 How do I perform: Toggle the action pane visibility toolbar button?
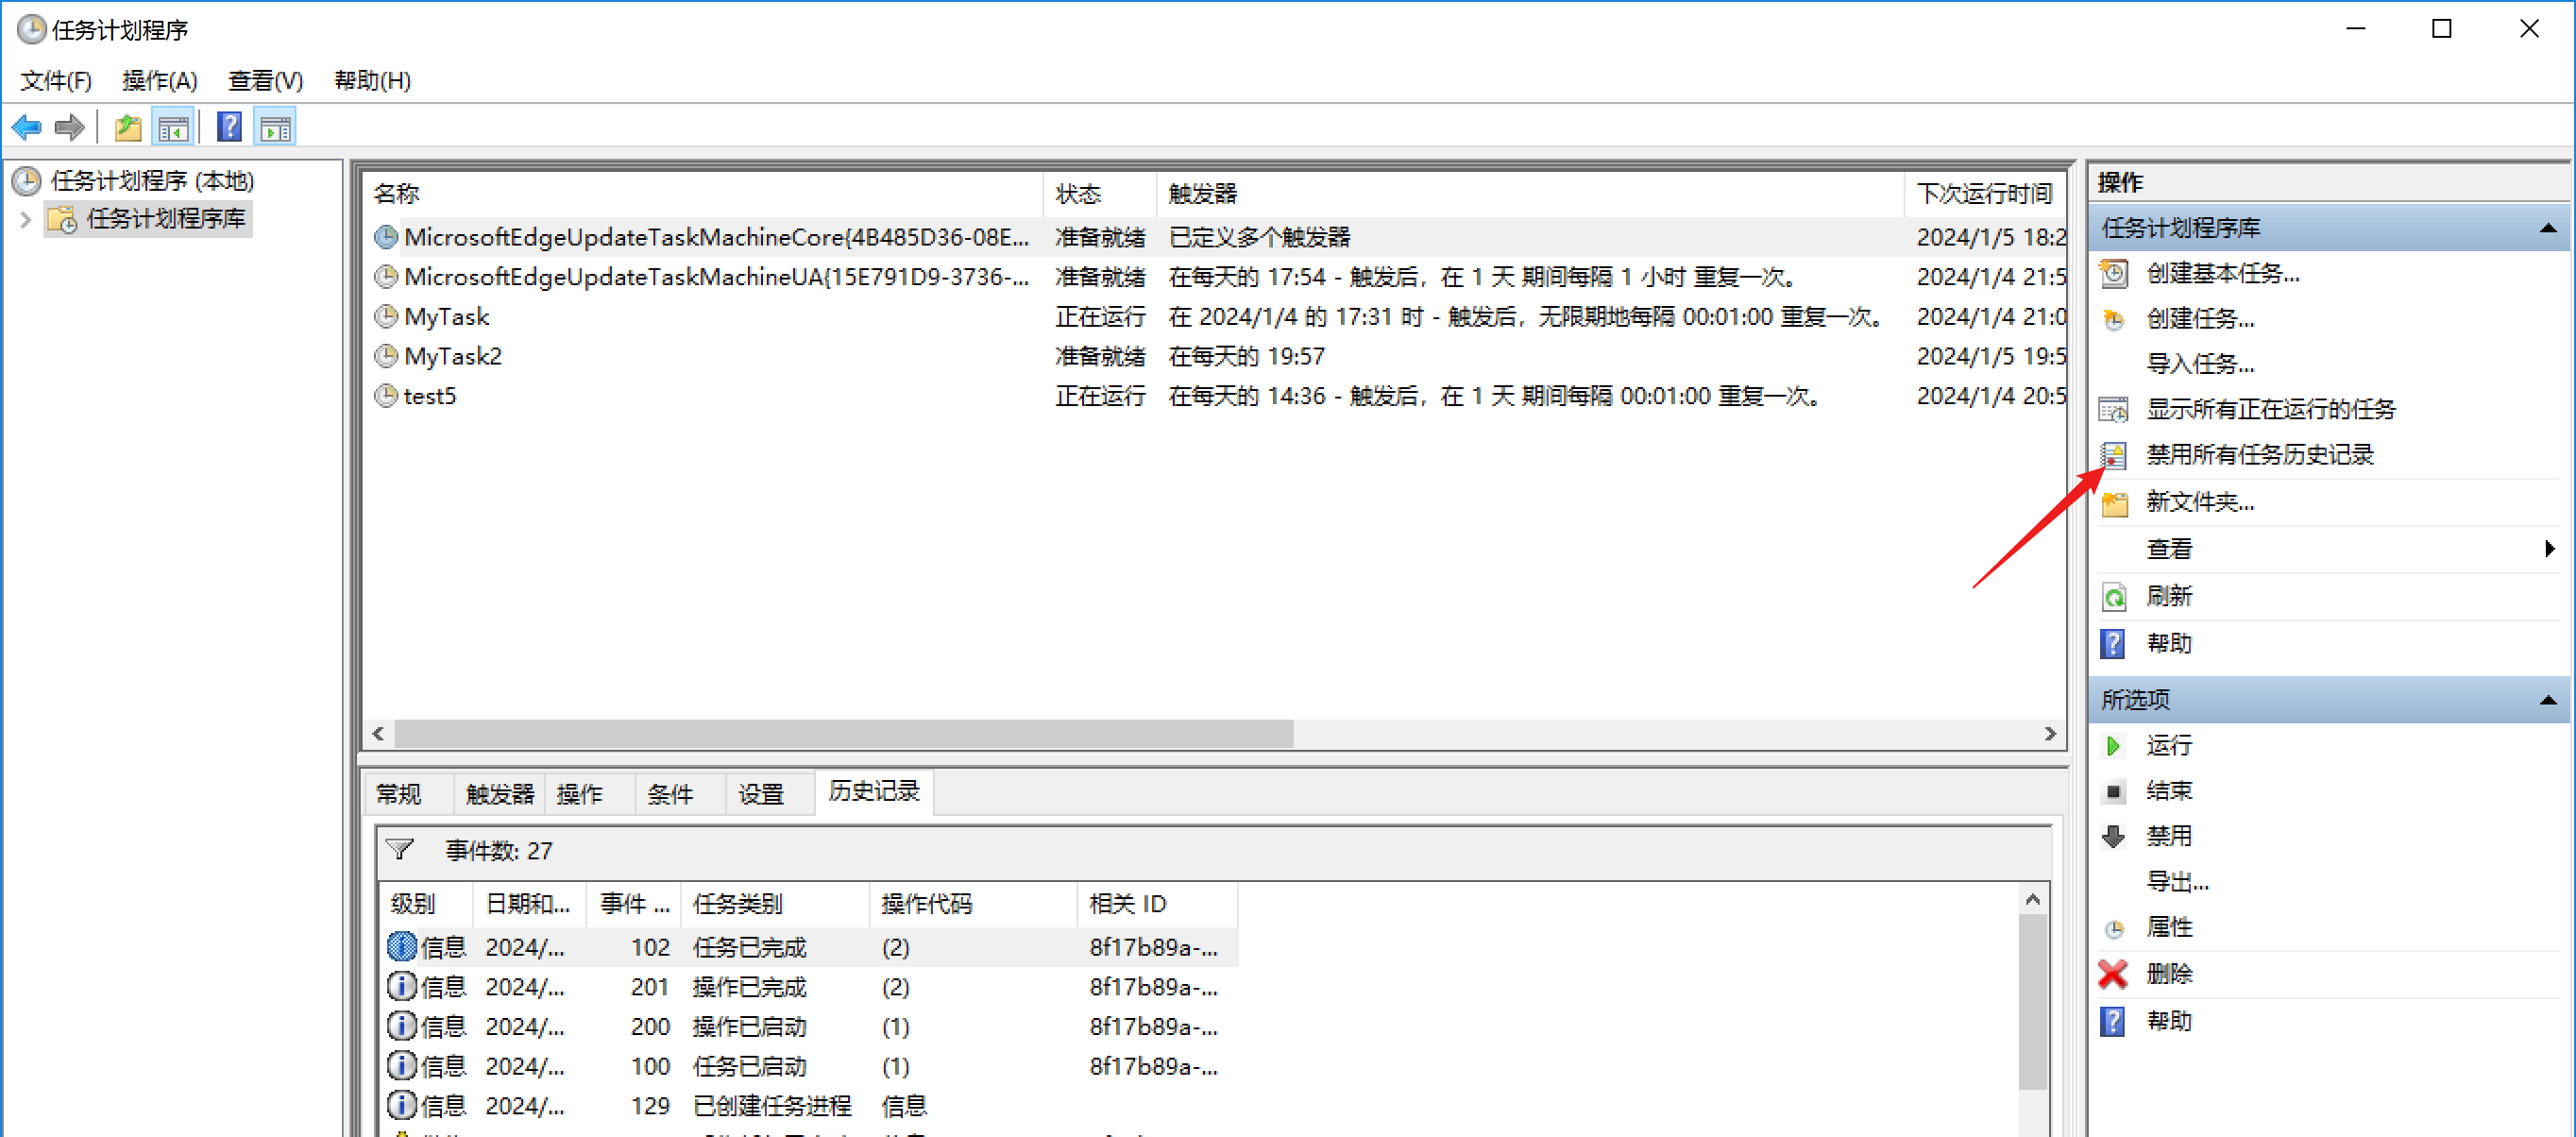[275, 126]
